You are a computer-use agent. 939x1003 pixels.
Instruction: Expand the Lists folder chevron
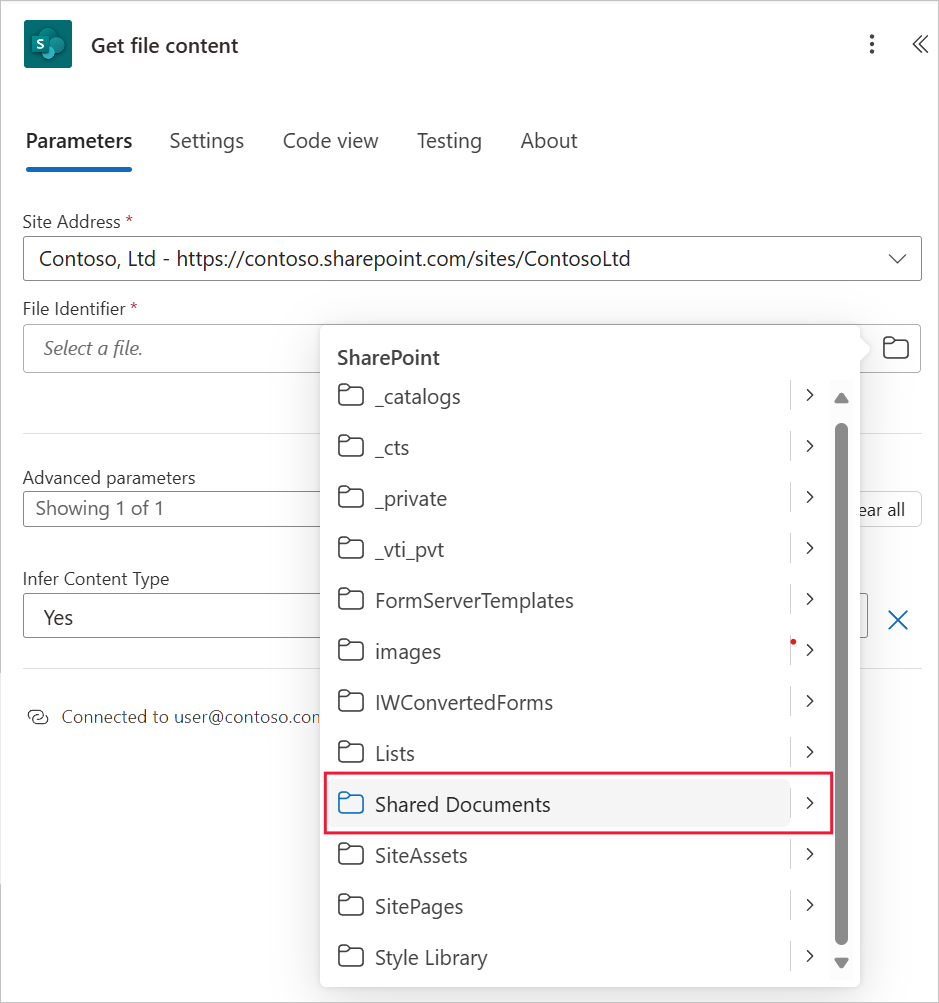(x=810, y=752)
